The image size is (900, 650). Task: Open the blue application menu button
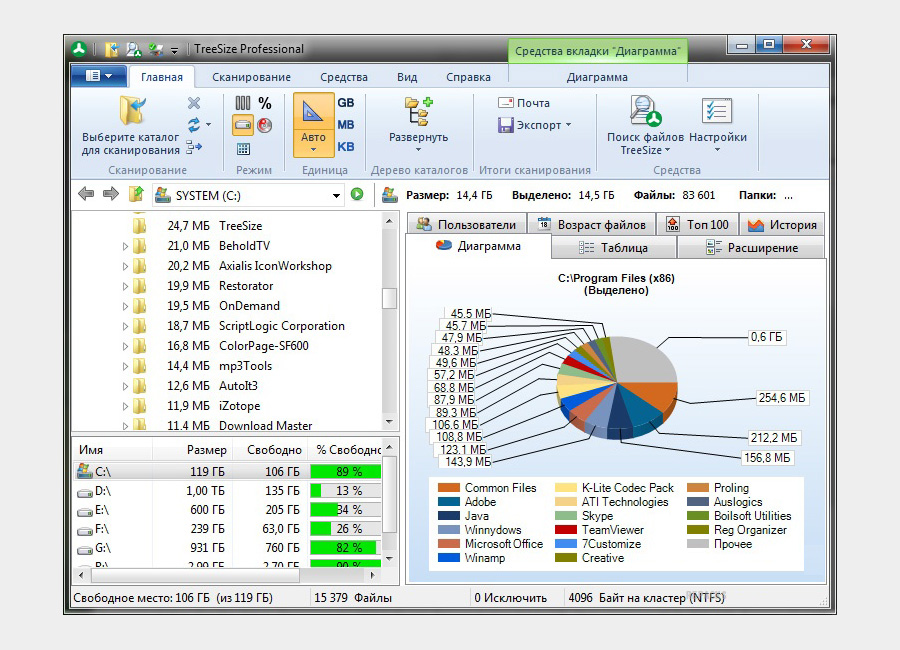click(99, 76)
